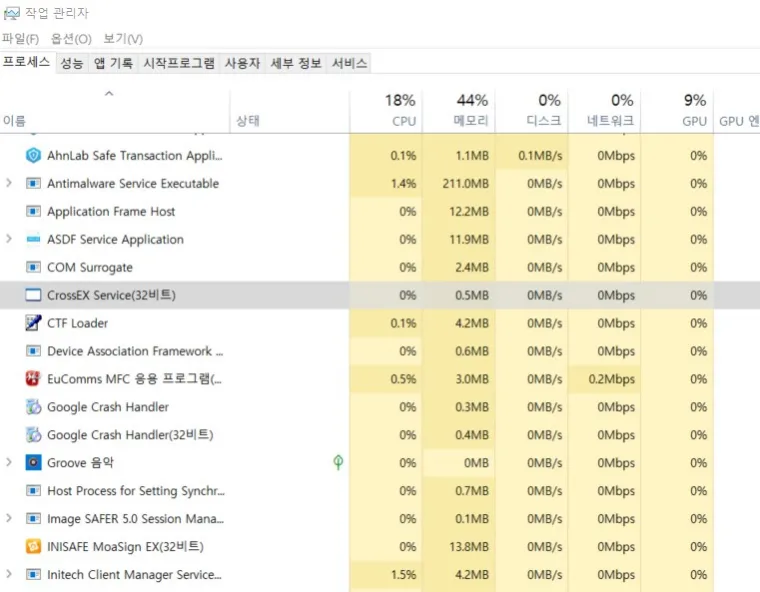The height and width of the screenshot is (592, 760).
Task: Select the CTF Loader process name
Action: point(77,323)
